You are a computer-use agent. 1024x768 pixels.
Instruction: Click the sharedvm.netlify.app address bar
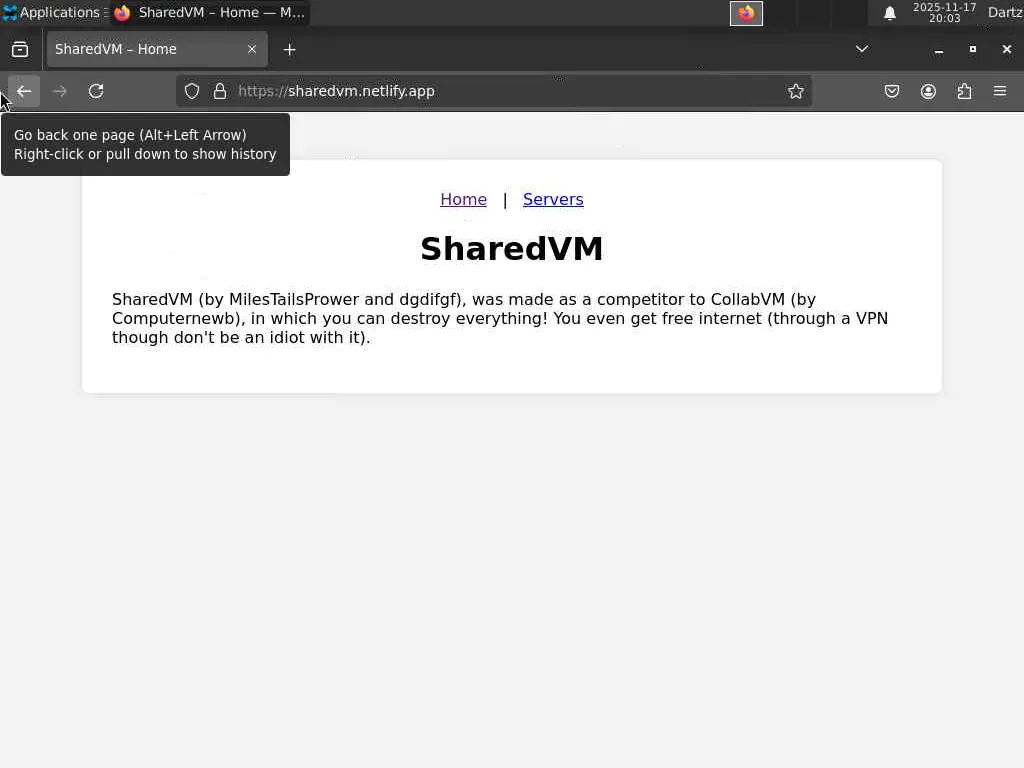pos(496,91)
